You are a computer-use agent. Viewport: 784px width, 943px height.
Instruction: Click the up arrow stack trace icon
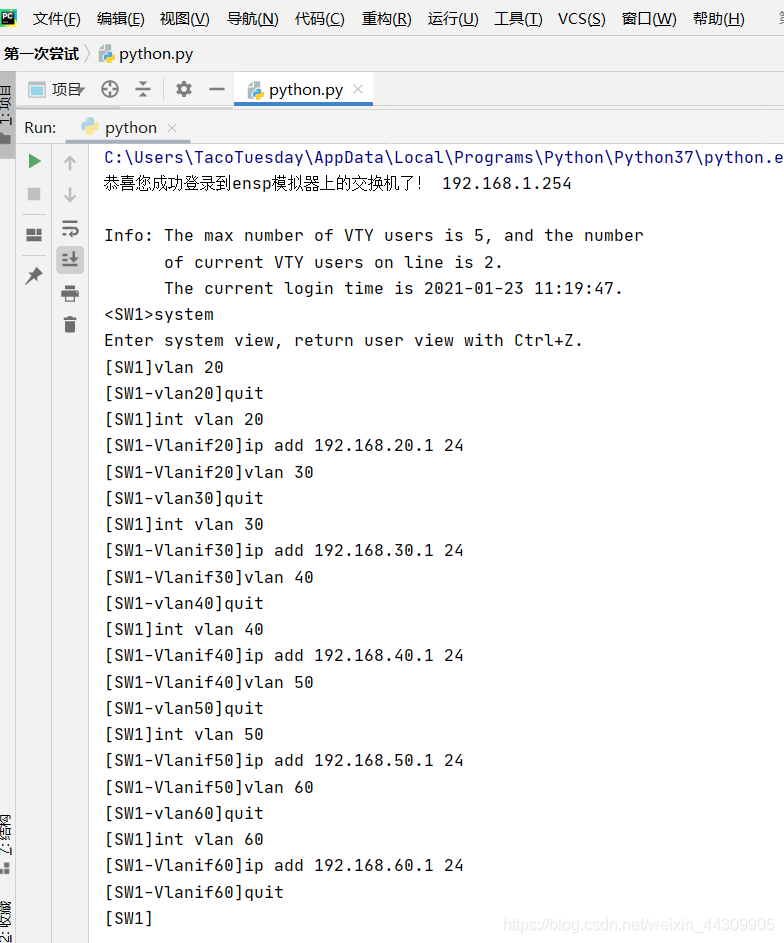point(70,162)
